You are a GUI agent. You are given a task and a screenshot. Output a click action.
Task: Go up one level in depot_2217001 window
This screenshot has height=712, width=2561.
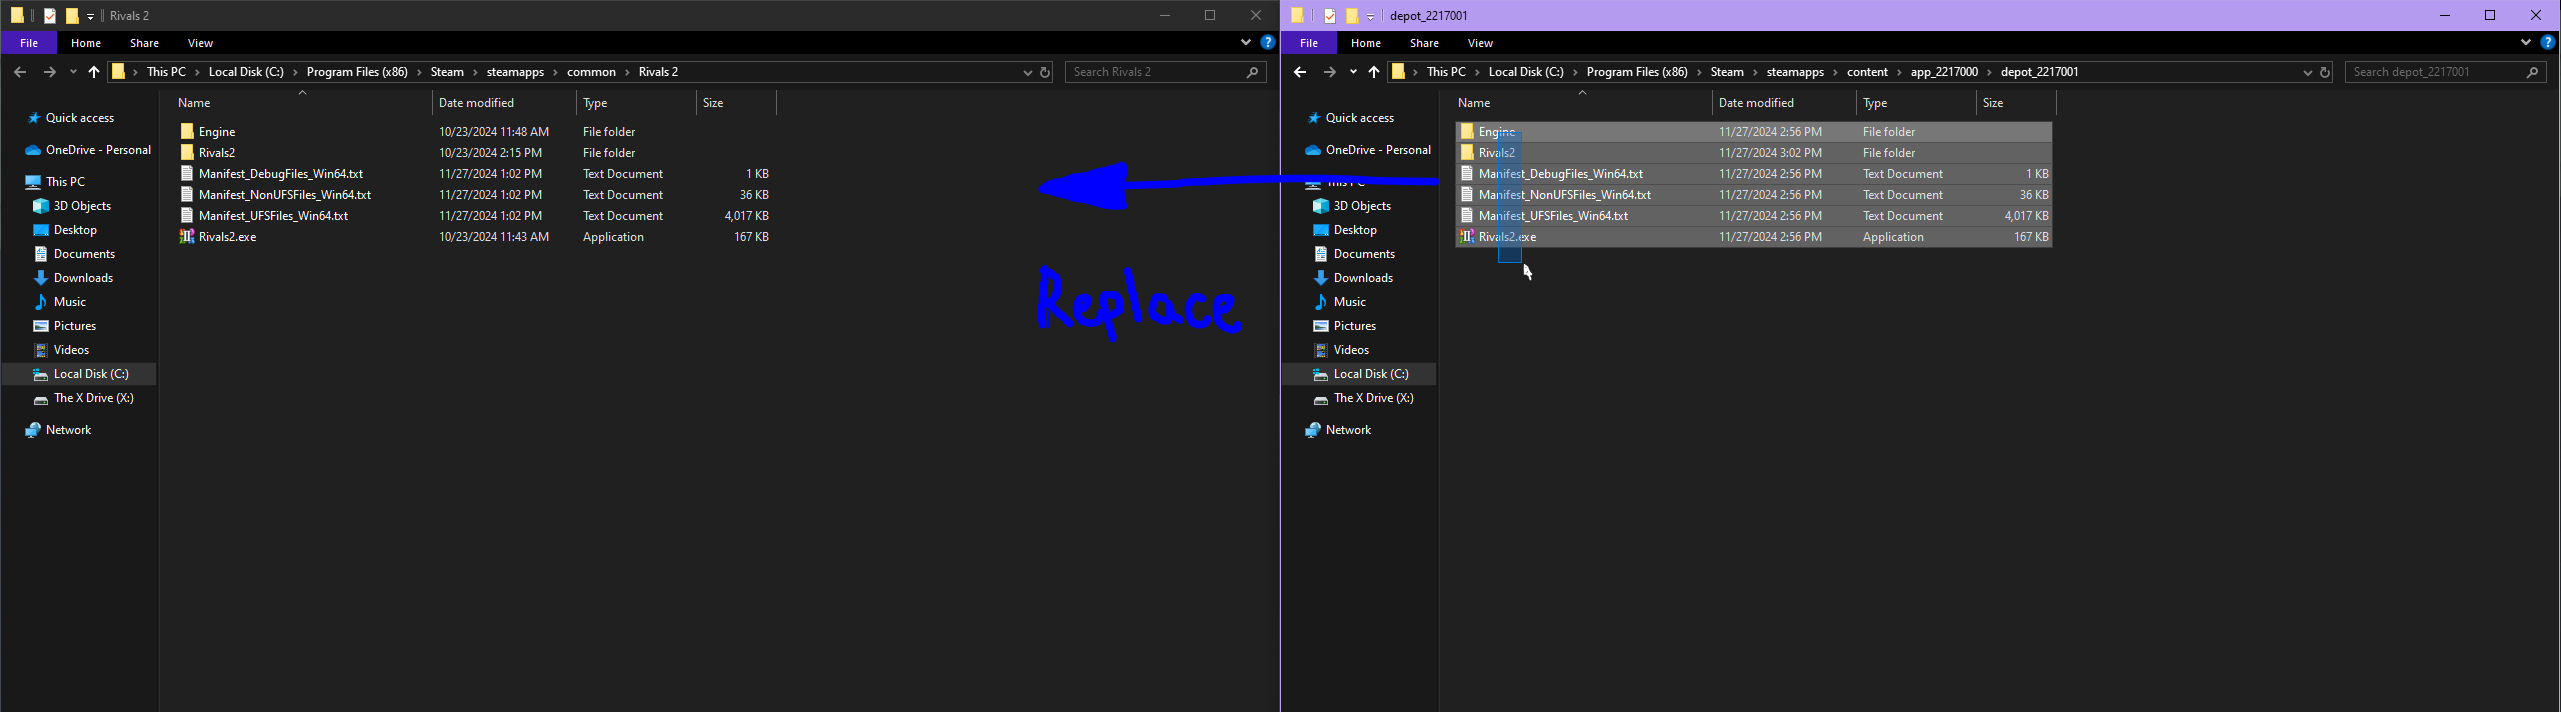[1374, 72]
